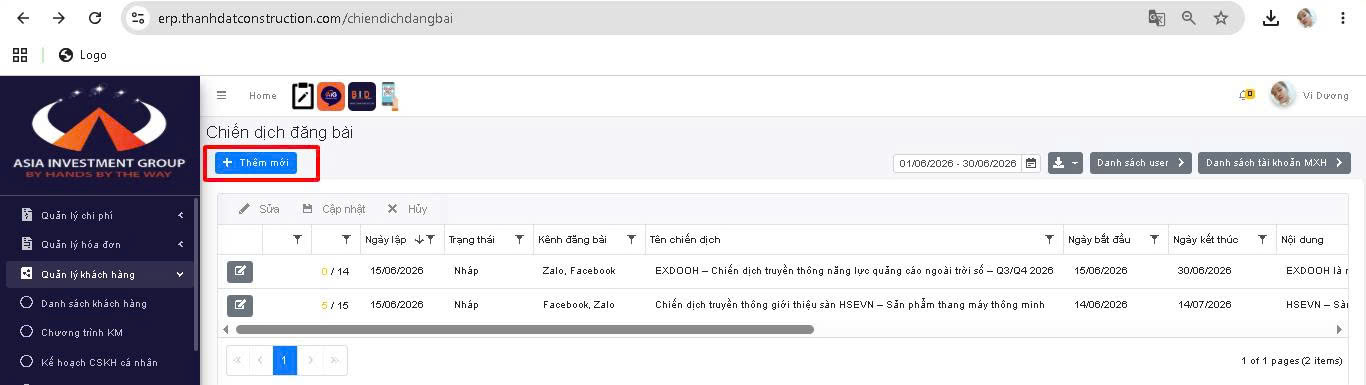This screenshot has height=385, width=1366.
Task: Click the hamburger menu icon beside Home
Action: [x=221, y=96]
